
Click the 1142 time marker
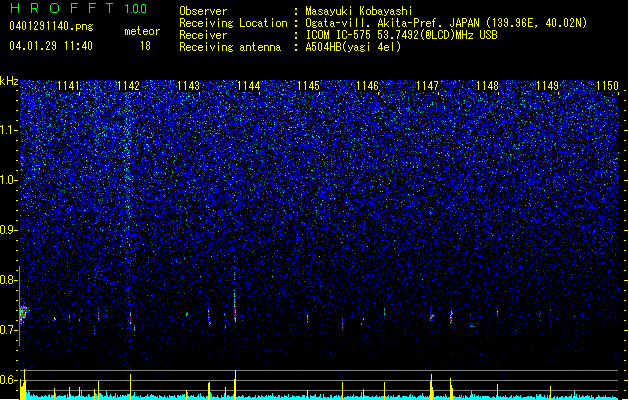tap(128, 86)
